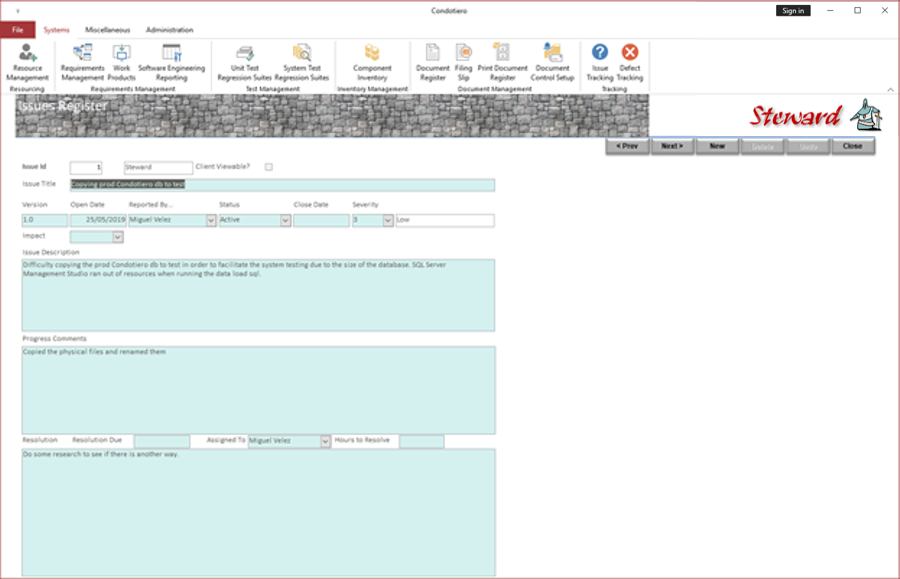Open the Work Products icon
This screenshot has height=579, width=900.
(121, 62)
